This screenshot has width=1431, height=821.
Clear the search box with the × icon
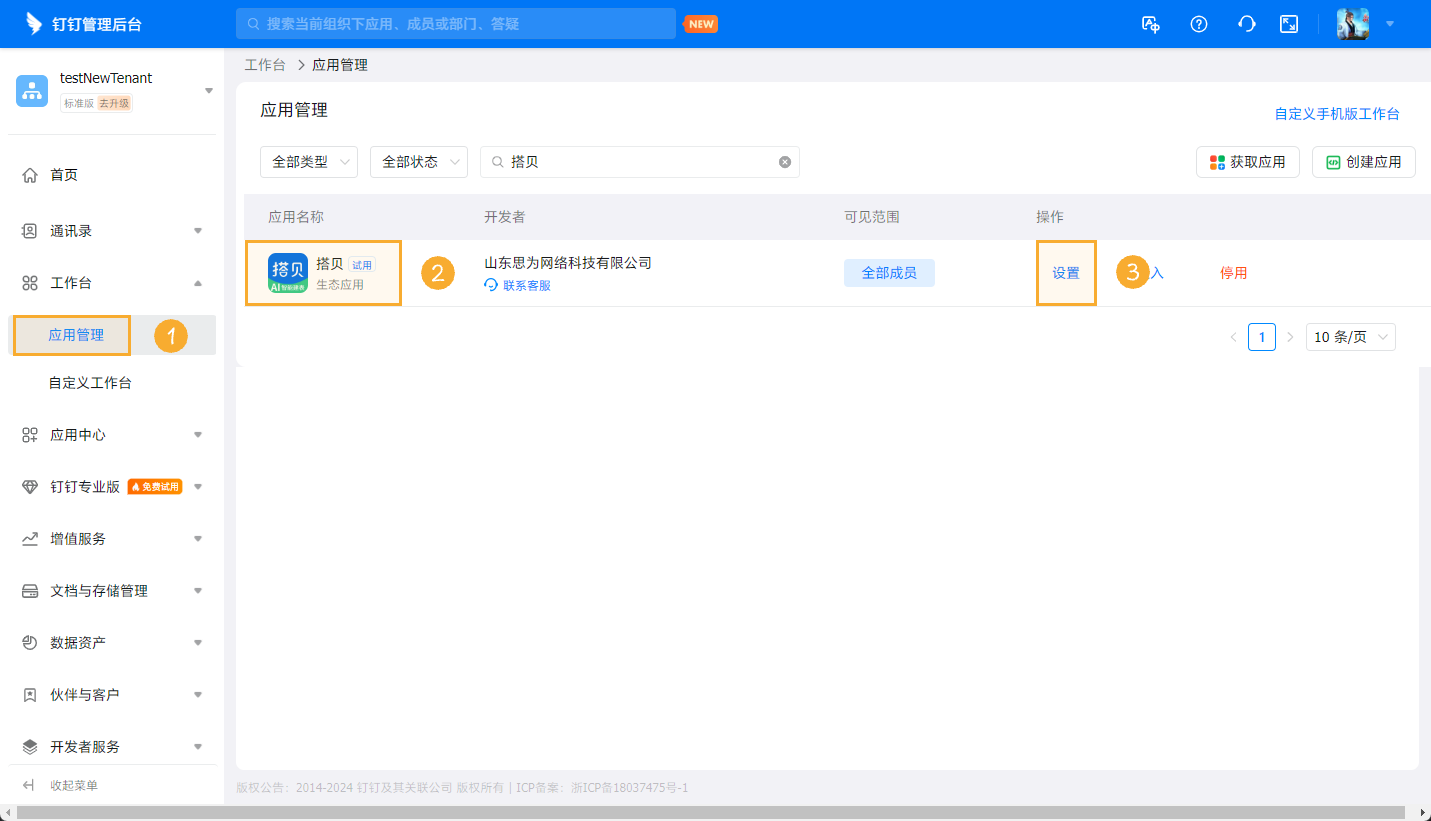pos(785,161)
